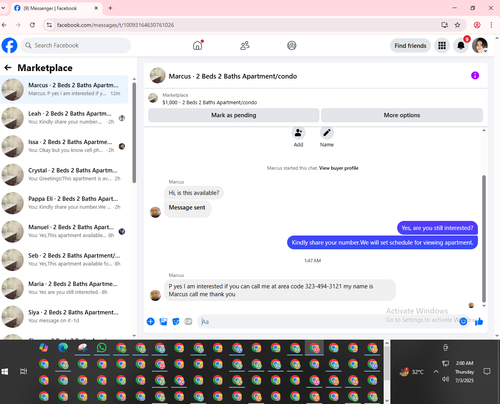Image resolution: width=500 pixels, height=404 pixels.
Task: Click the More options button
Action: [402, 115]
